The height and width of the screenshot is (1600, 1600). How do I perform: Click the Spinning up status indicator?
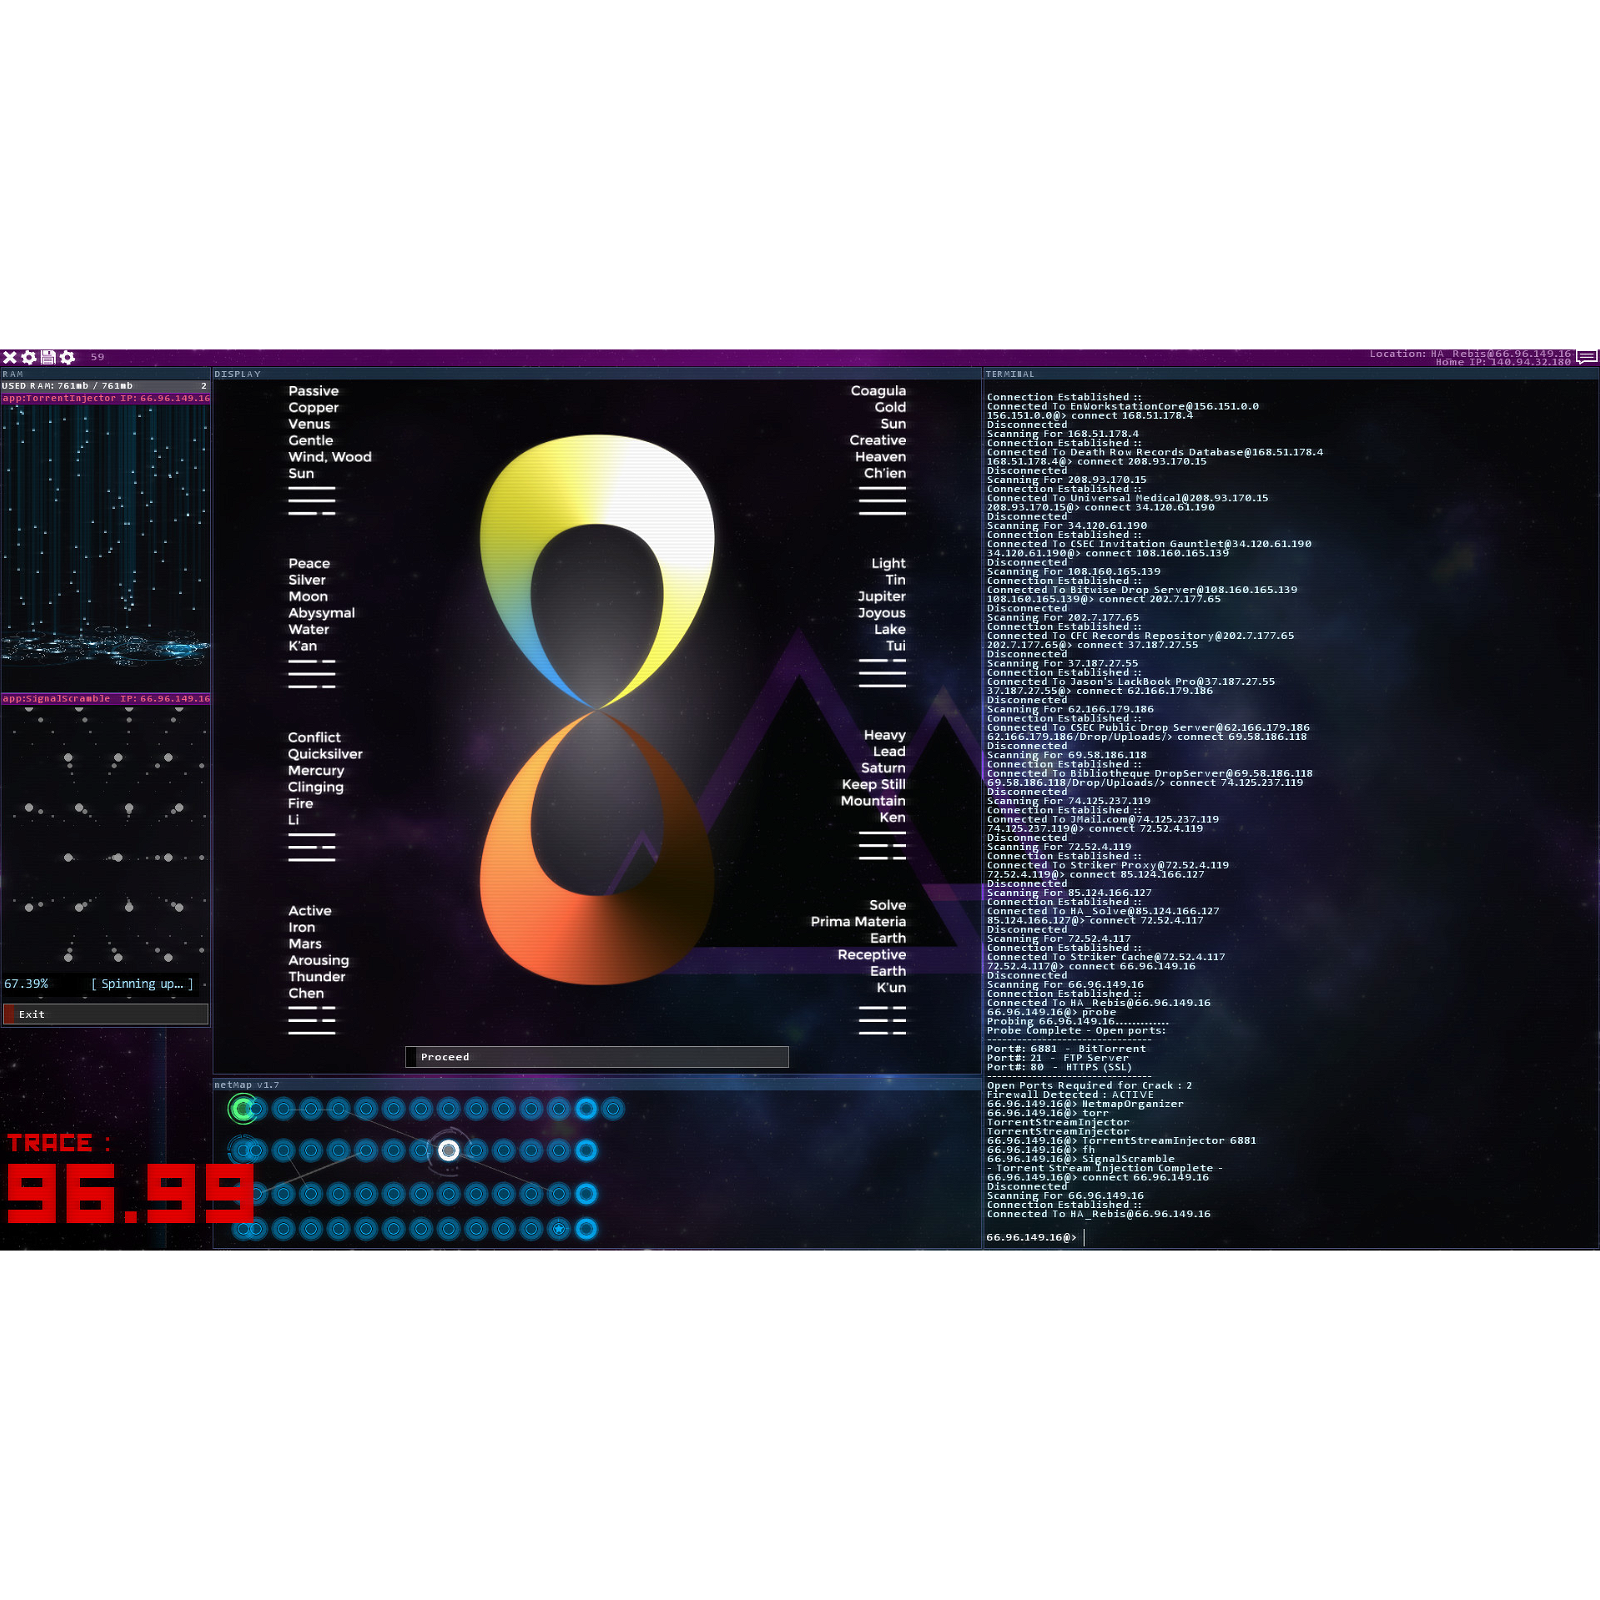point(142,984)
